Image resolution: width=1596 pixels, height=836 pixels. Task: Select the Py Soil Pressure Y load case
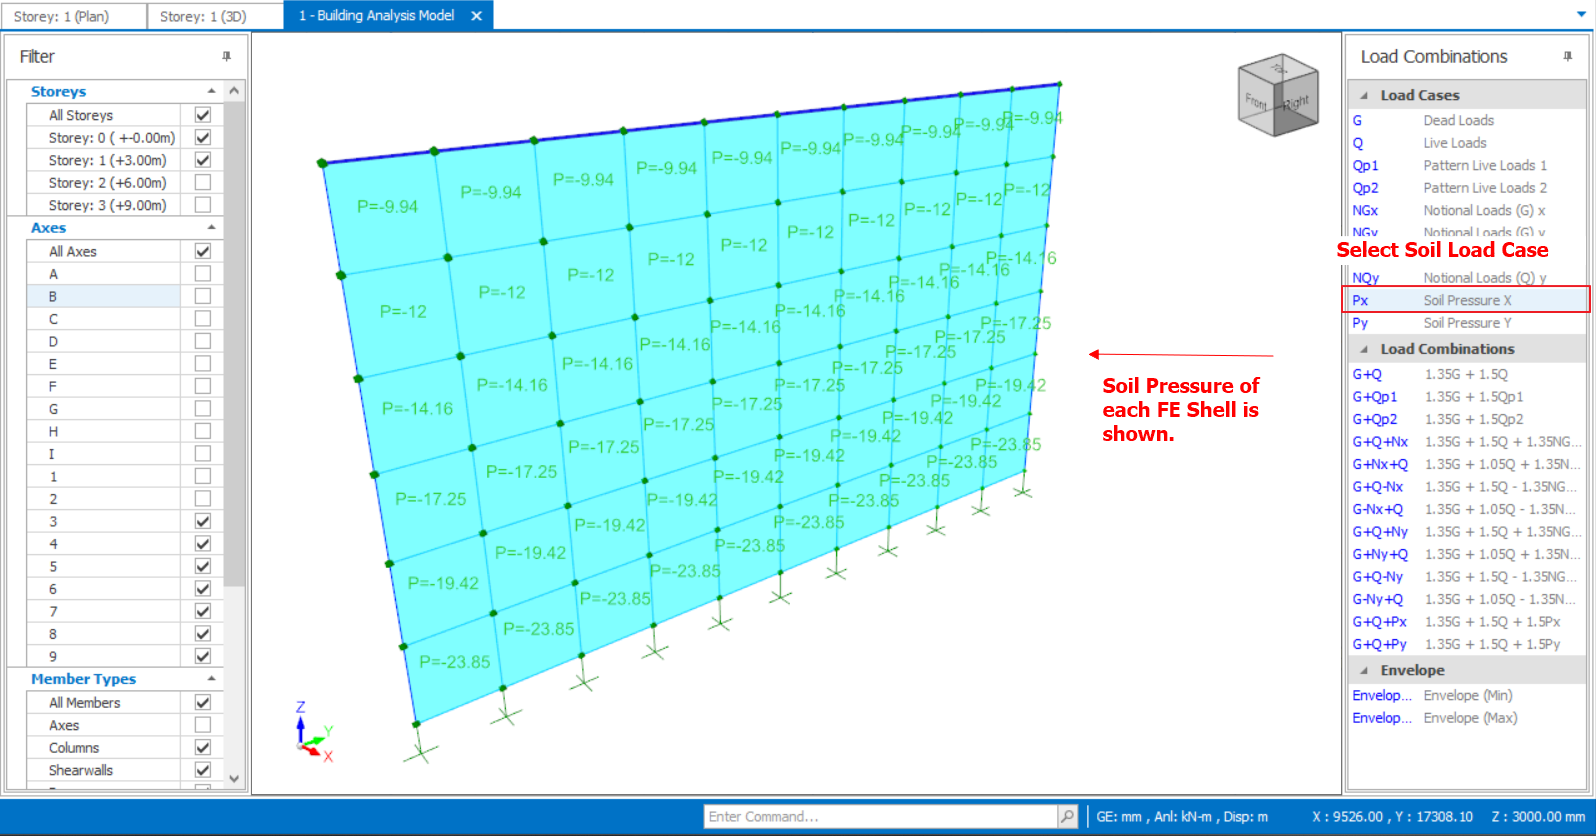tap(1465, 323)
